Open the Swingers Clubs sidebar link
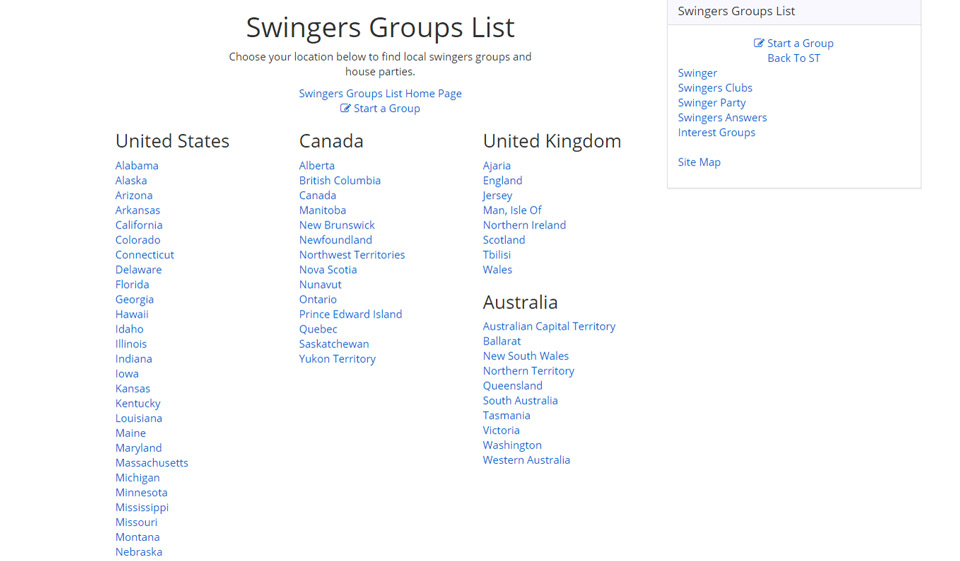The image size is (960, 561). pos(714,88)
